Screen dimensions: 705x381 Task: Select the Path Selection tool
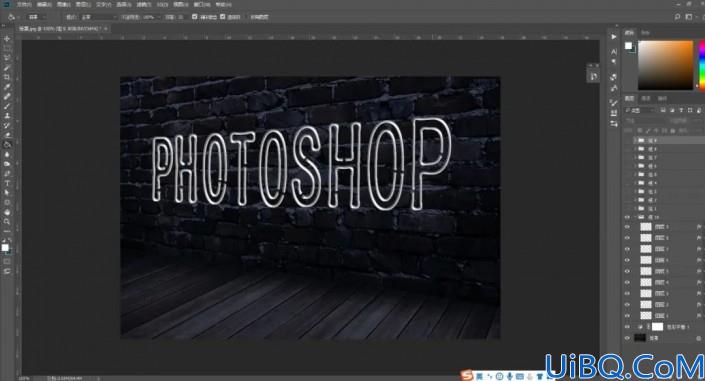pos(7,193)
